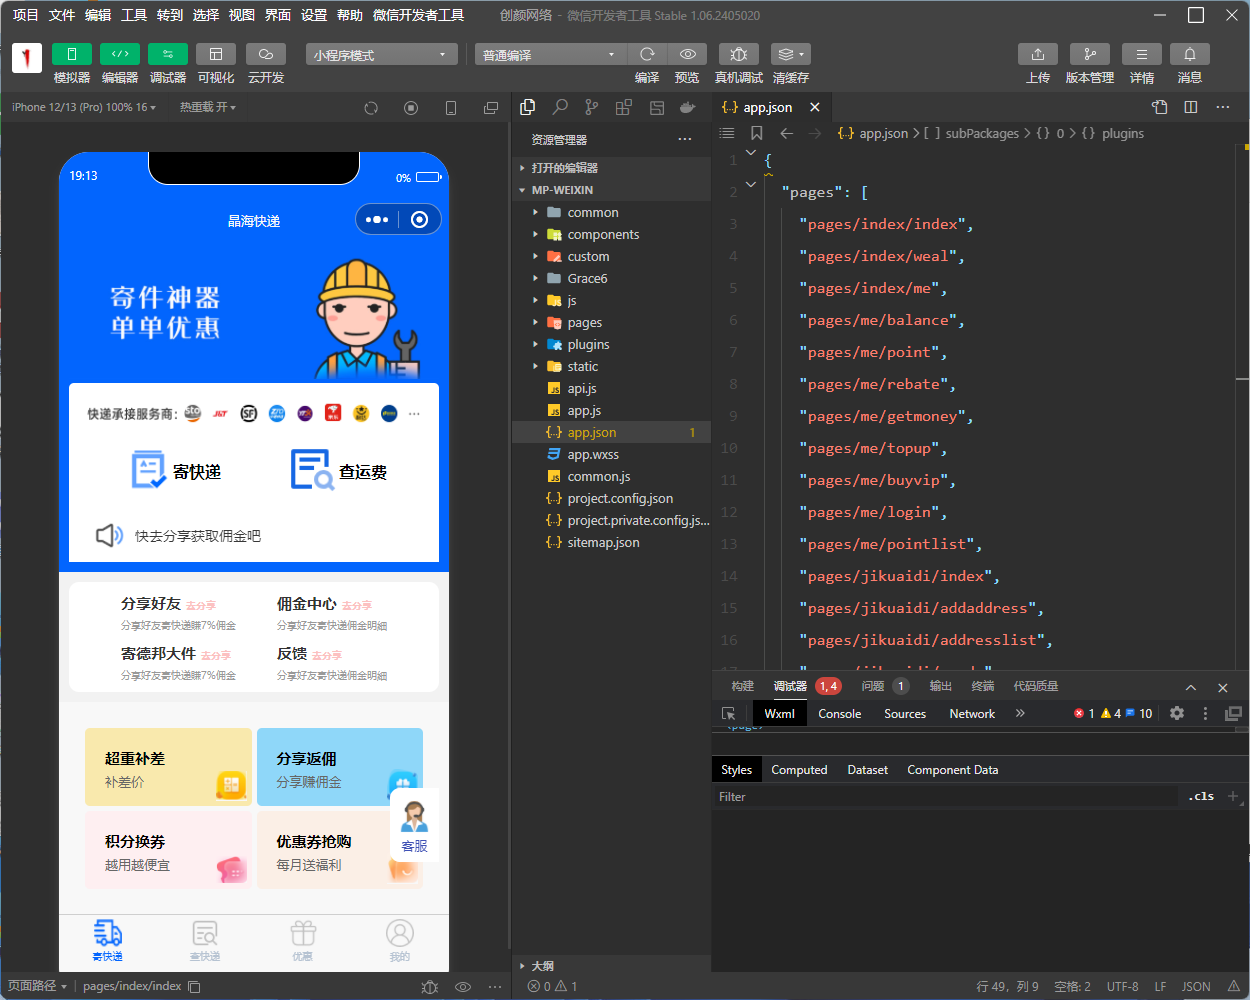Click the battery indicator in simulator status bar
Viewport: 1250px width, 1000px height.
(429, 177)
